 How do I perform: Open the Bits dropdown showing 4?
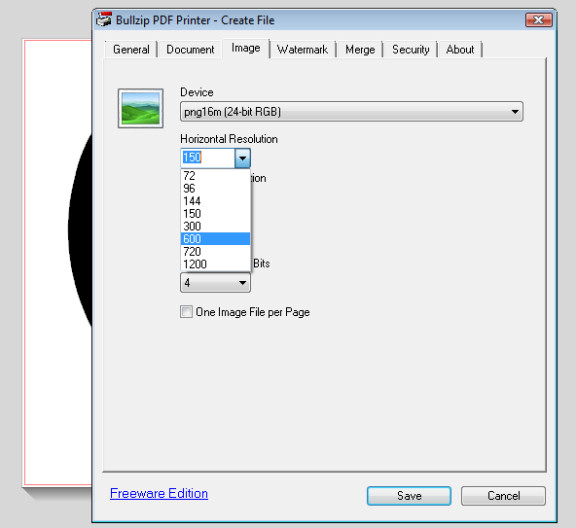[x=215, y=283]
